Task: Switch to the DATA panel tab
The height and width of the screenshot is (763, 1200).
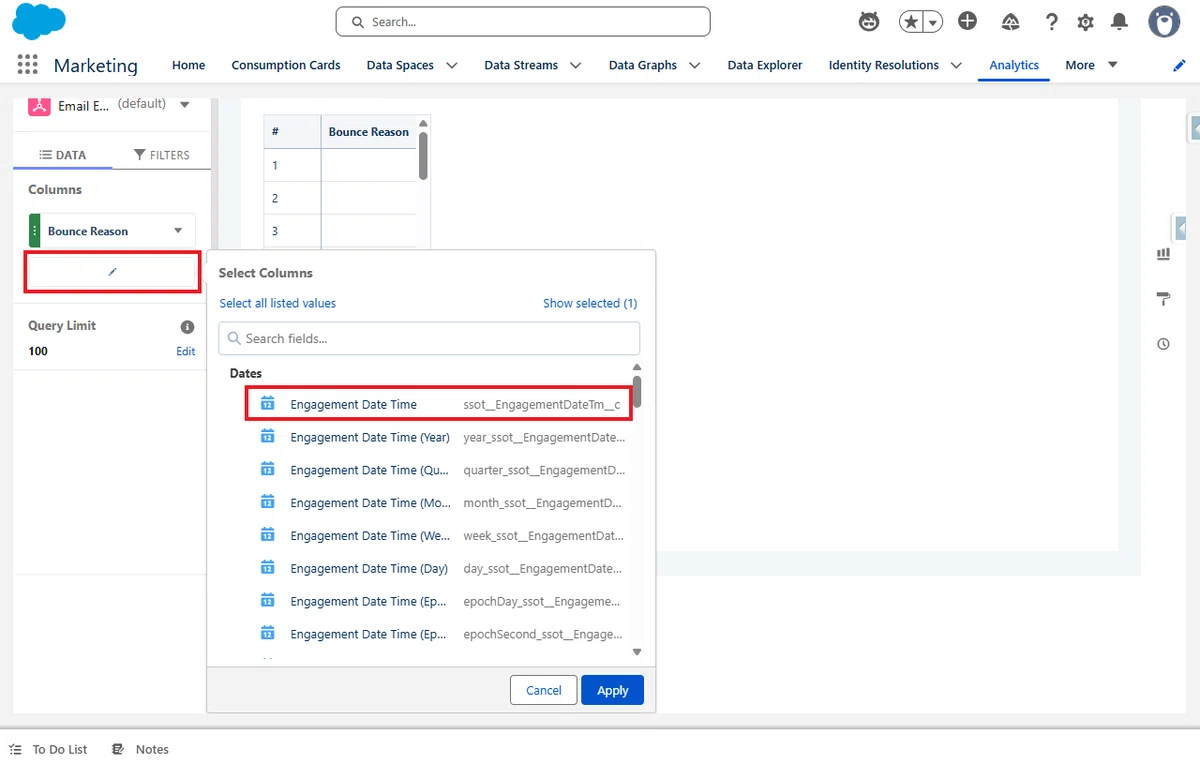Action: (62, 155)
